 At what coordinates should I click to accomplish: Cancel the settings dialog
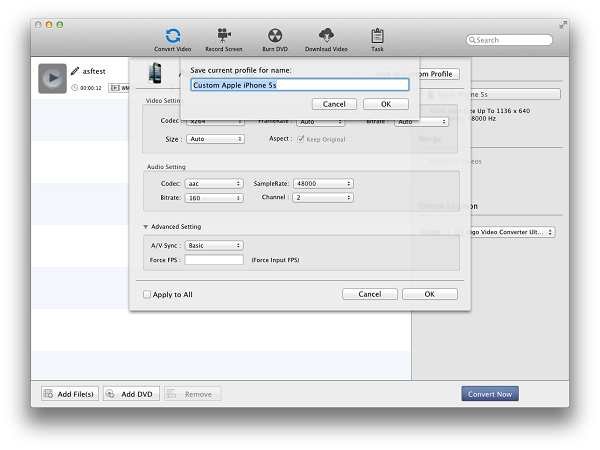[370, 294]
